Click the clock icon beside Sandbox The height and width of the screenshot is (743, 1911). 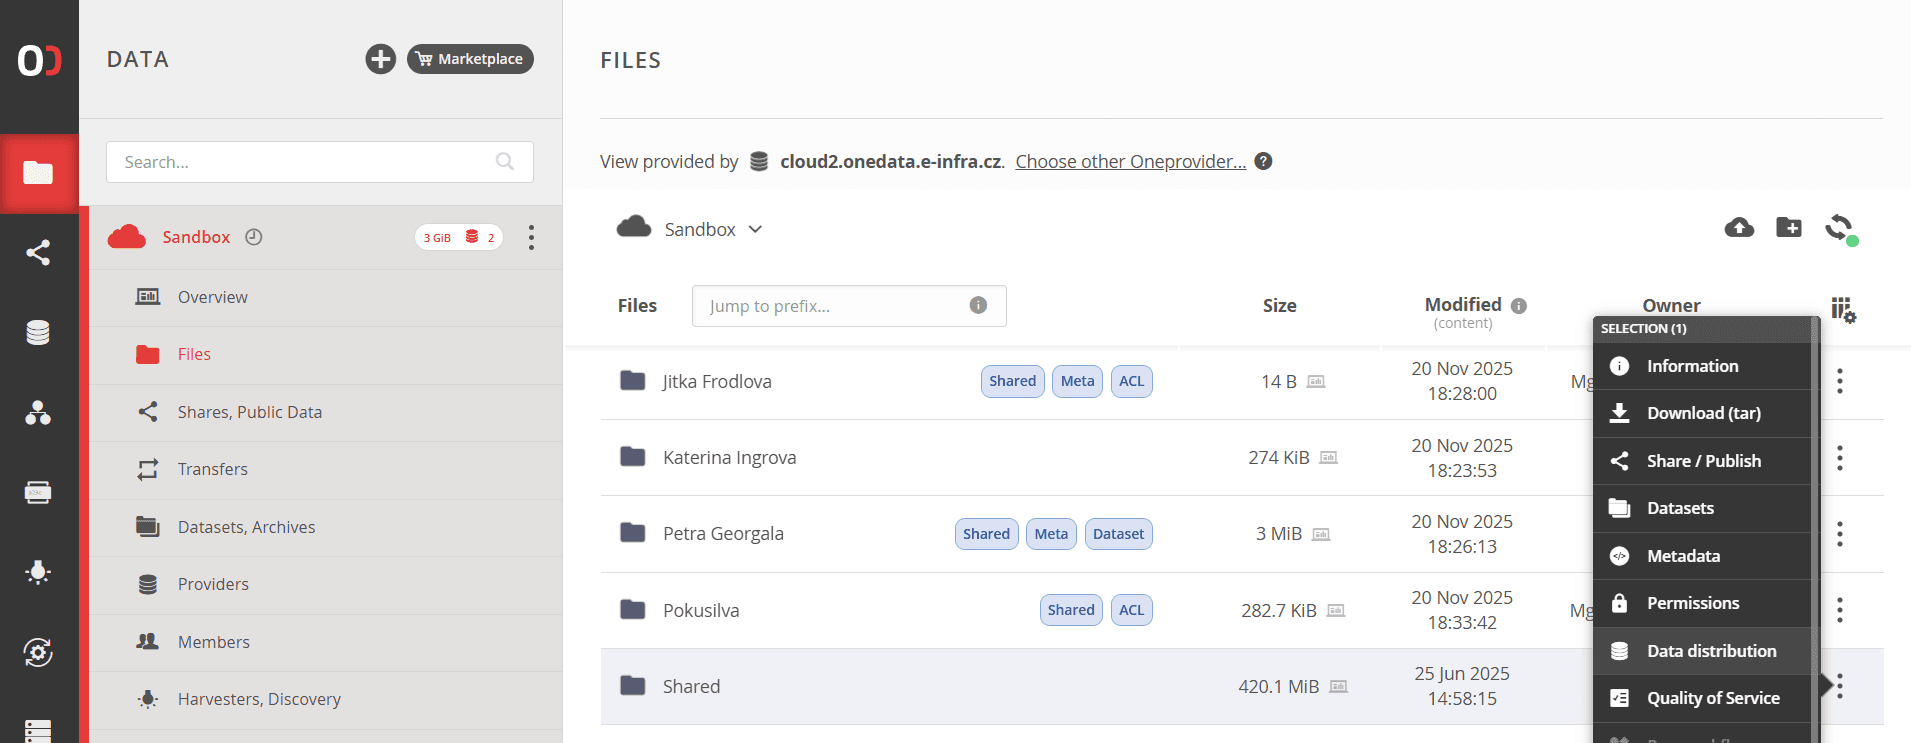point(254,237)
